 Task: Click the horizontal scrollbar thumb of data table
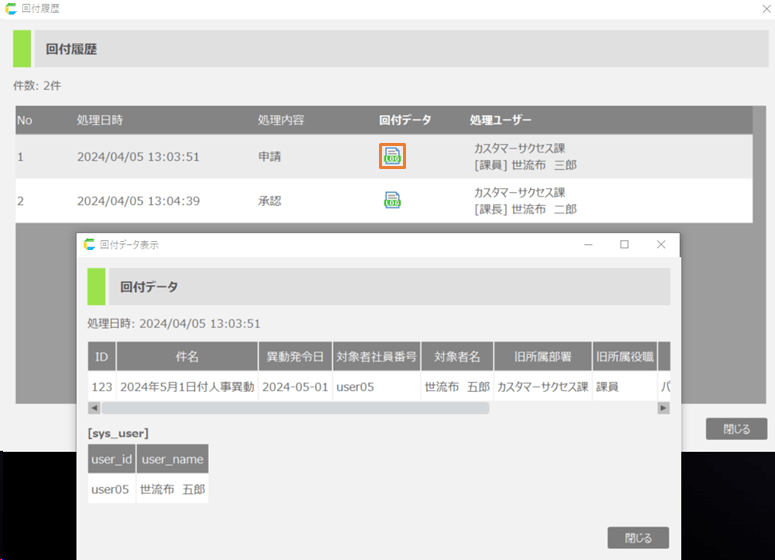pos(295,408)
